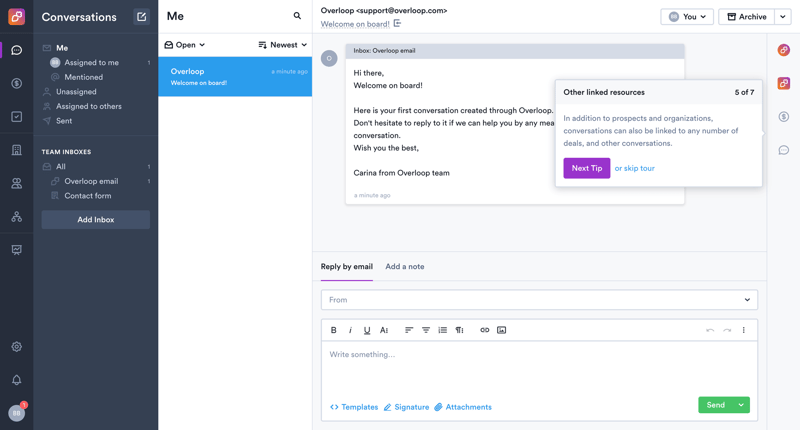Open paragraph format tool in editor

pyautogui.click(x=459, y=330)
